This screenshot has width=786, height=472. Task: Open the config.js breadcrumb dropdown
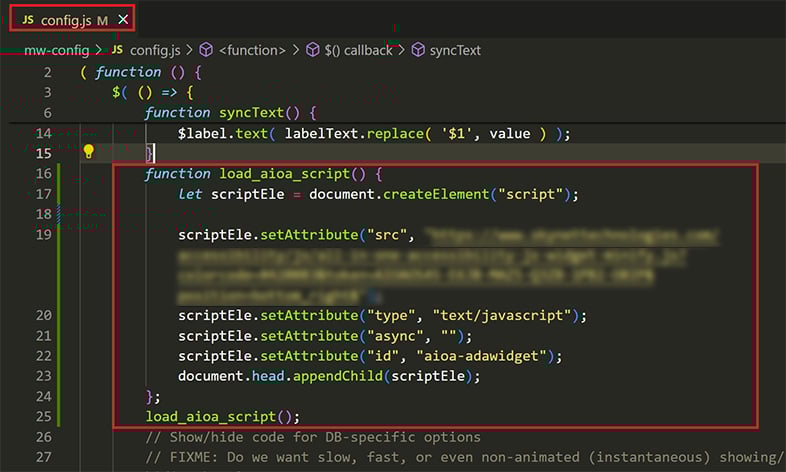point(156,50)
